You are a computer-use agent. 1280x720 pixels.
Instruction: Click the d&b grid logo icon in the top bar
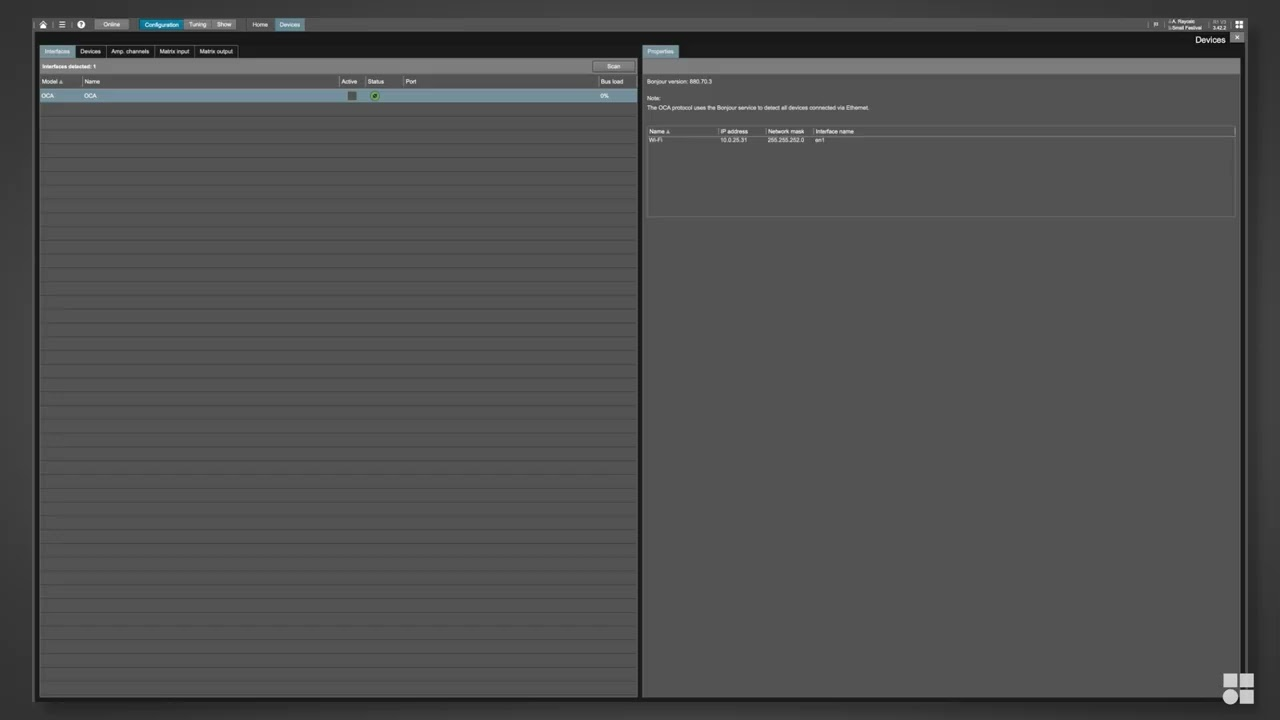pyautogui.click(x=1239, y=25)
